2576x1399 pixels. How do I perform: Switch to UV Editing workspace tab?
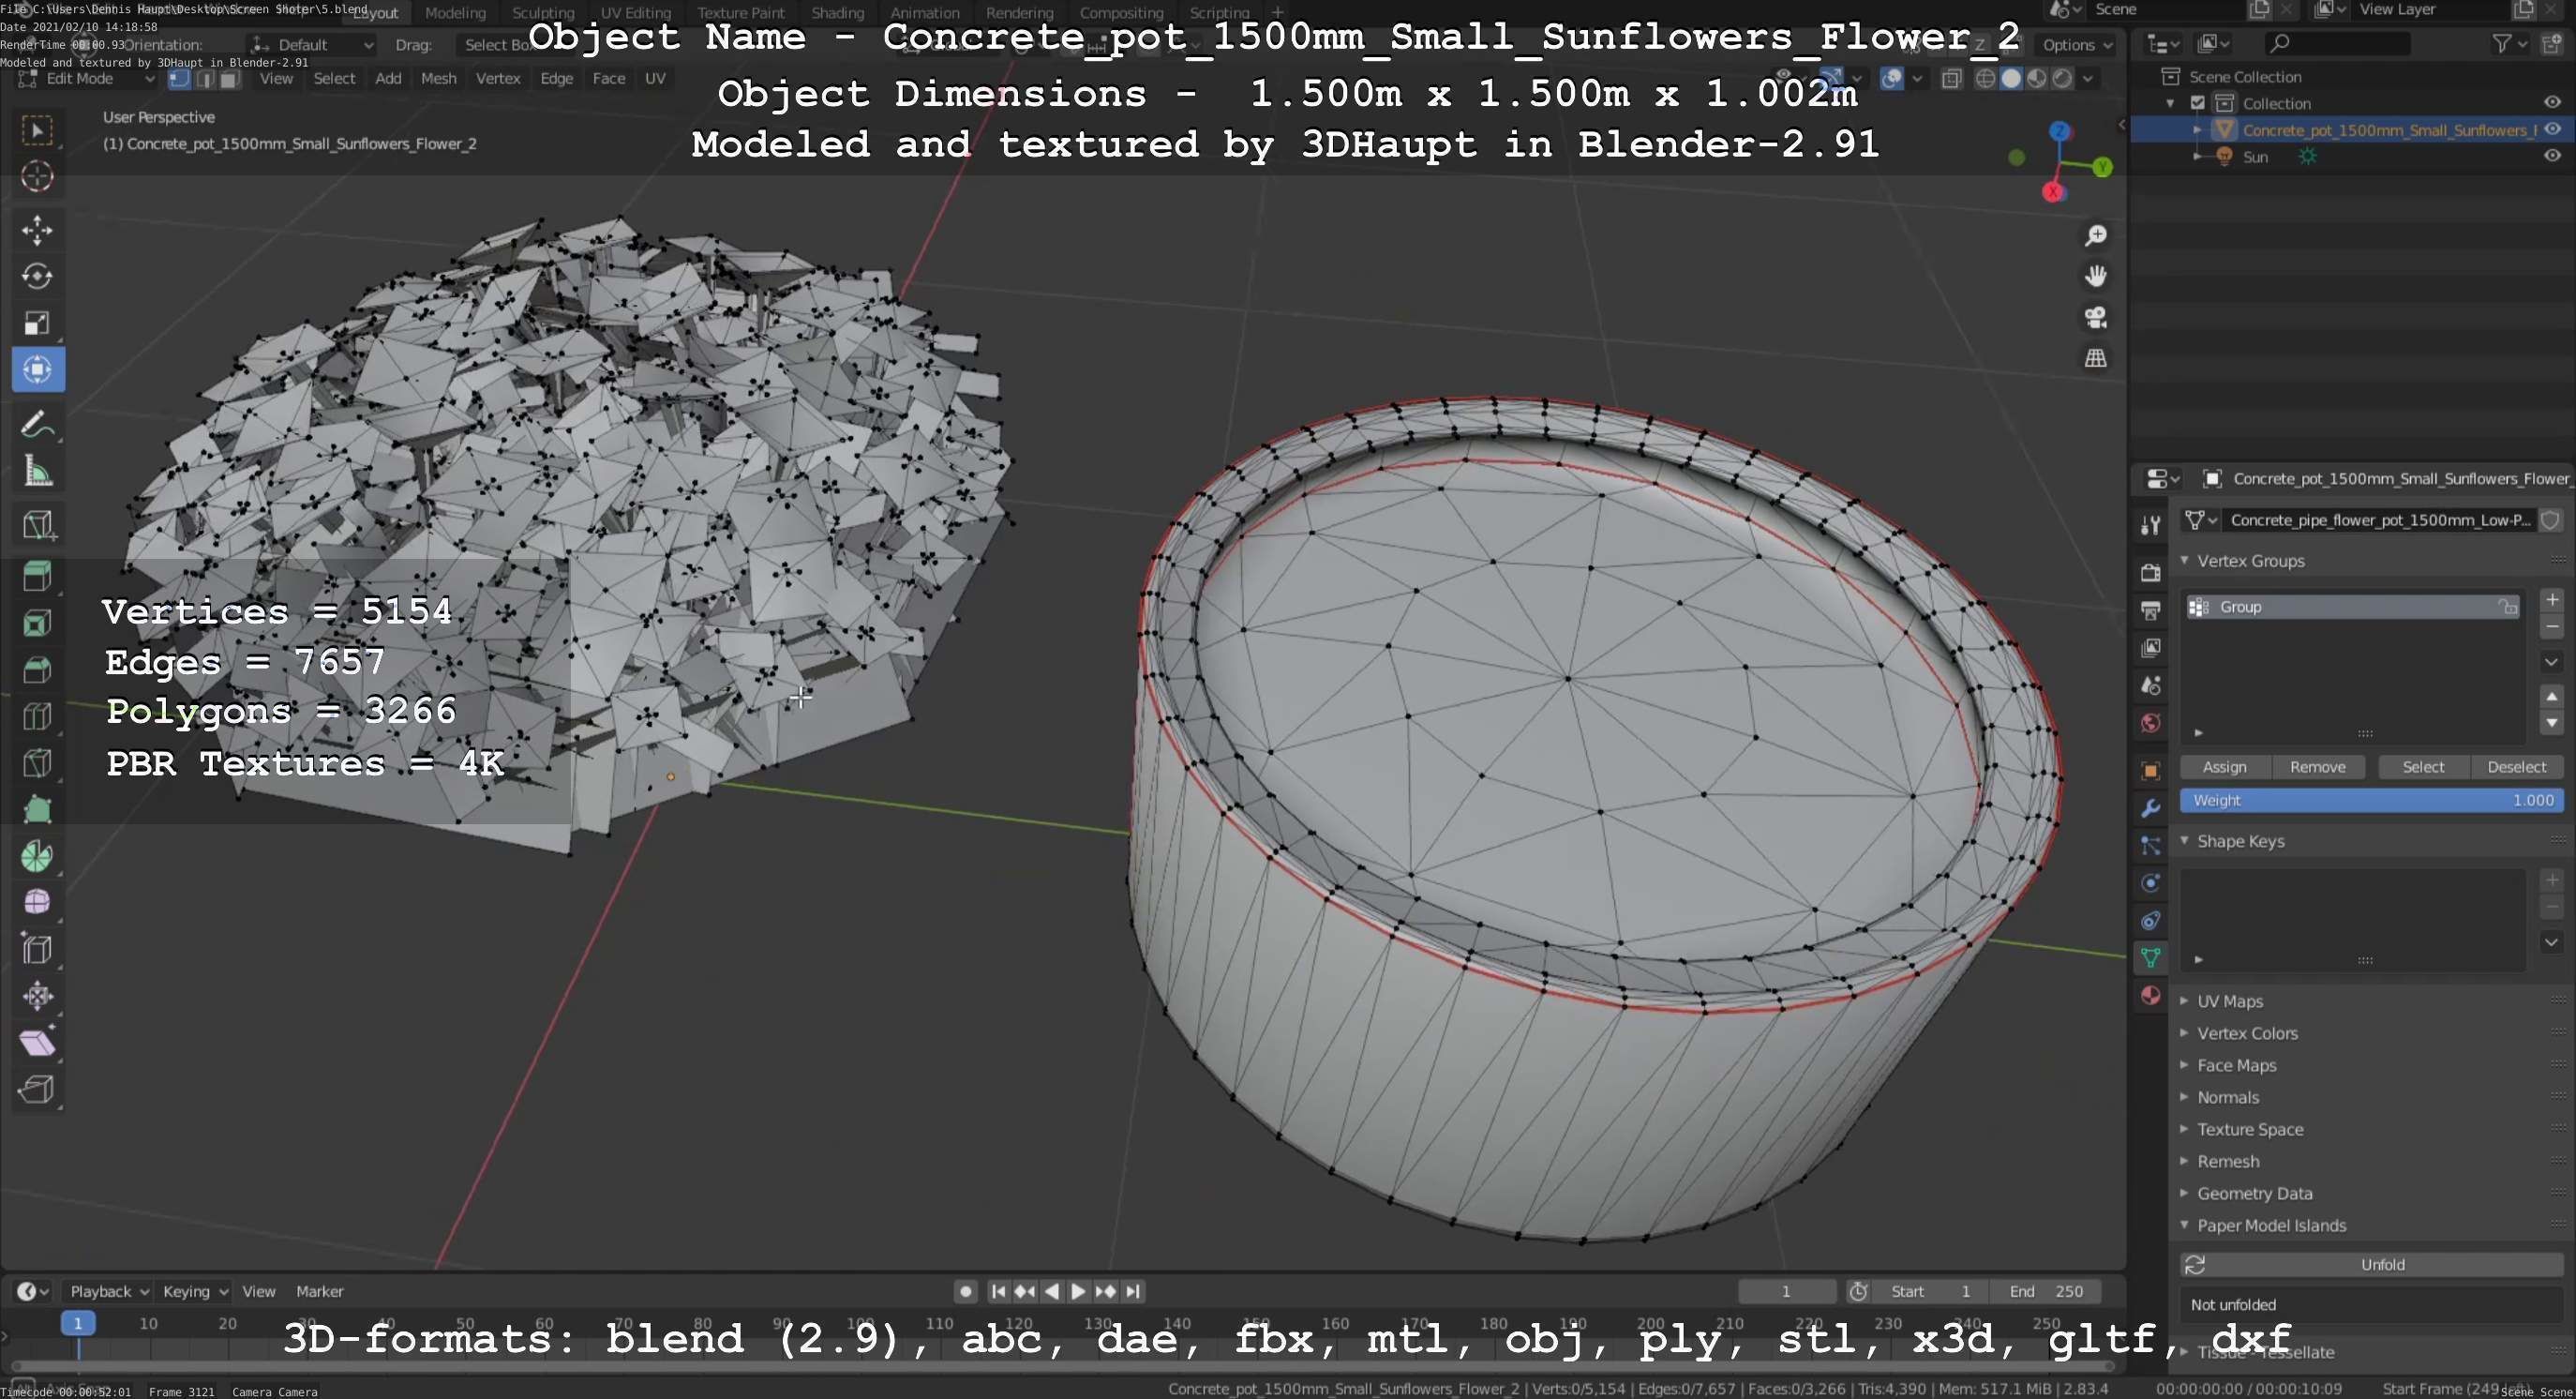(635, 13)
